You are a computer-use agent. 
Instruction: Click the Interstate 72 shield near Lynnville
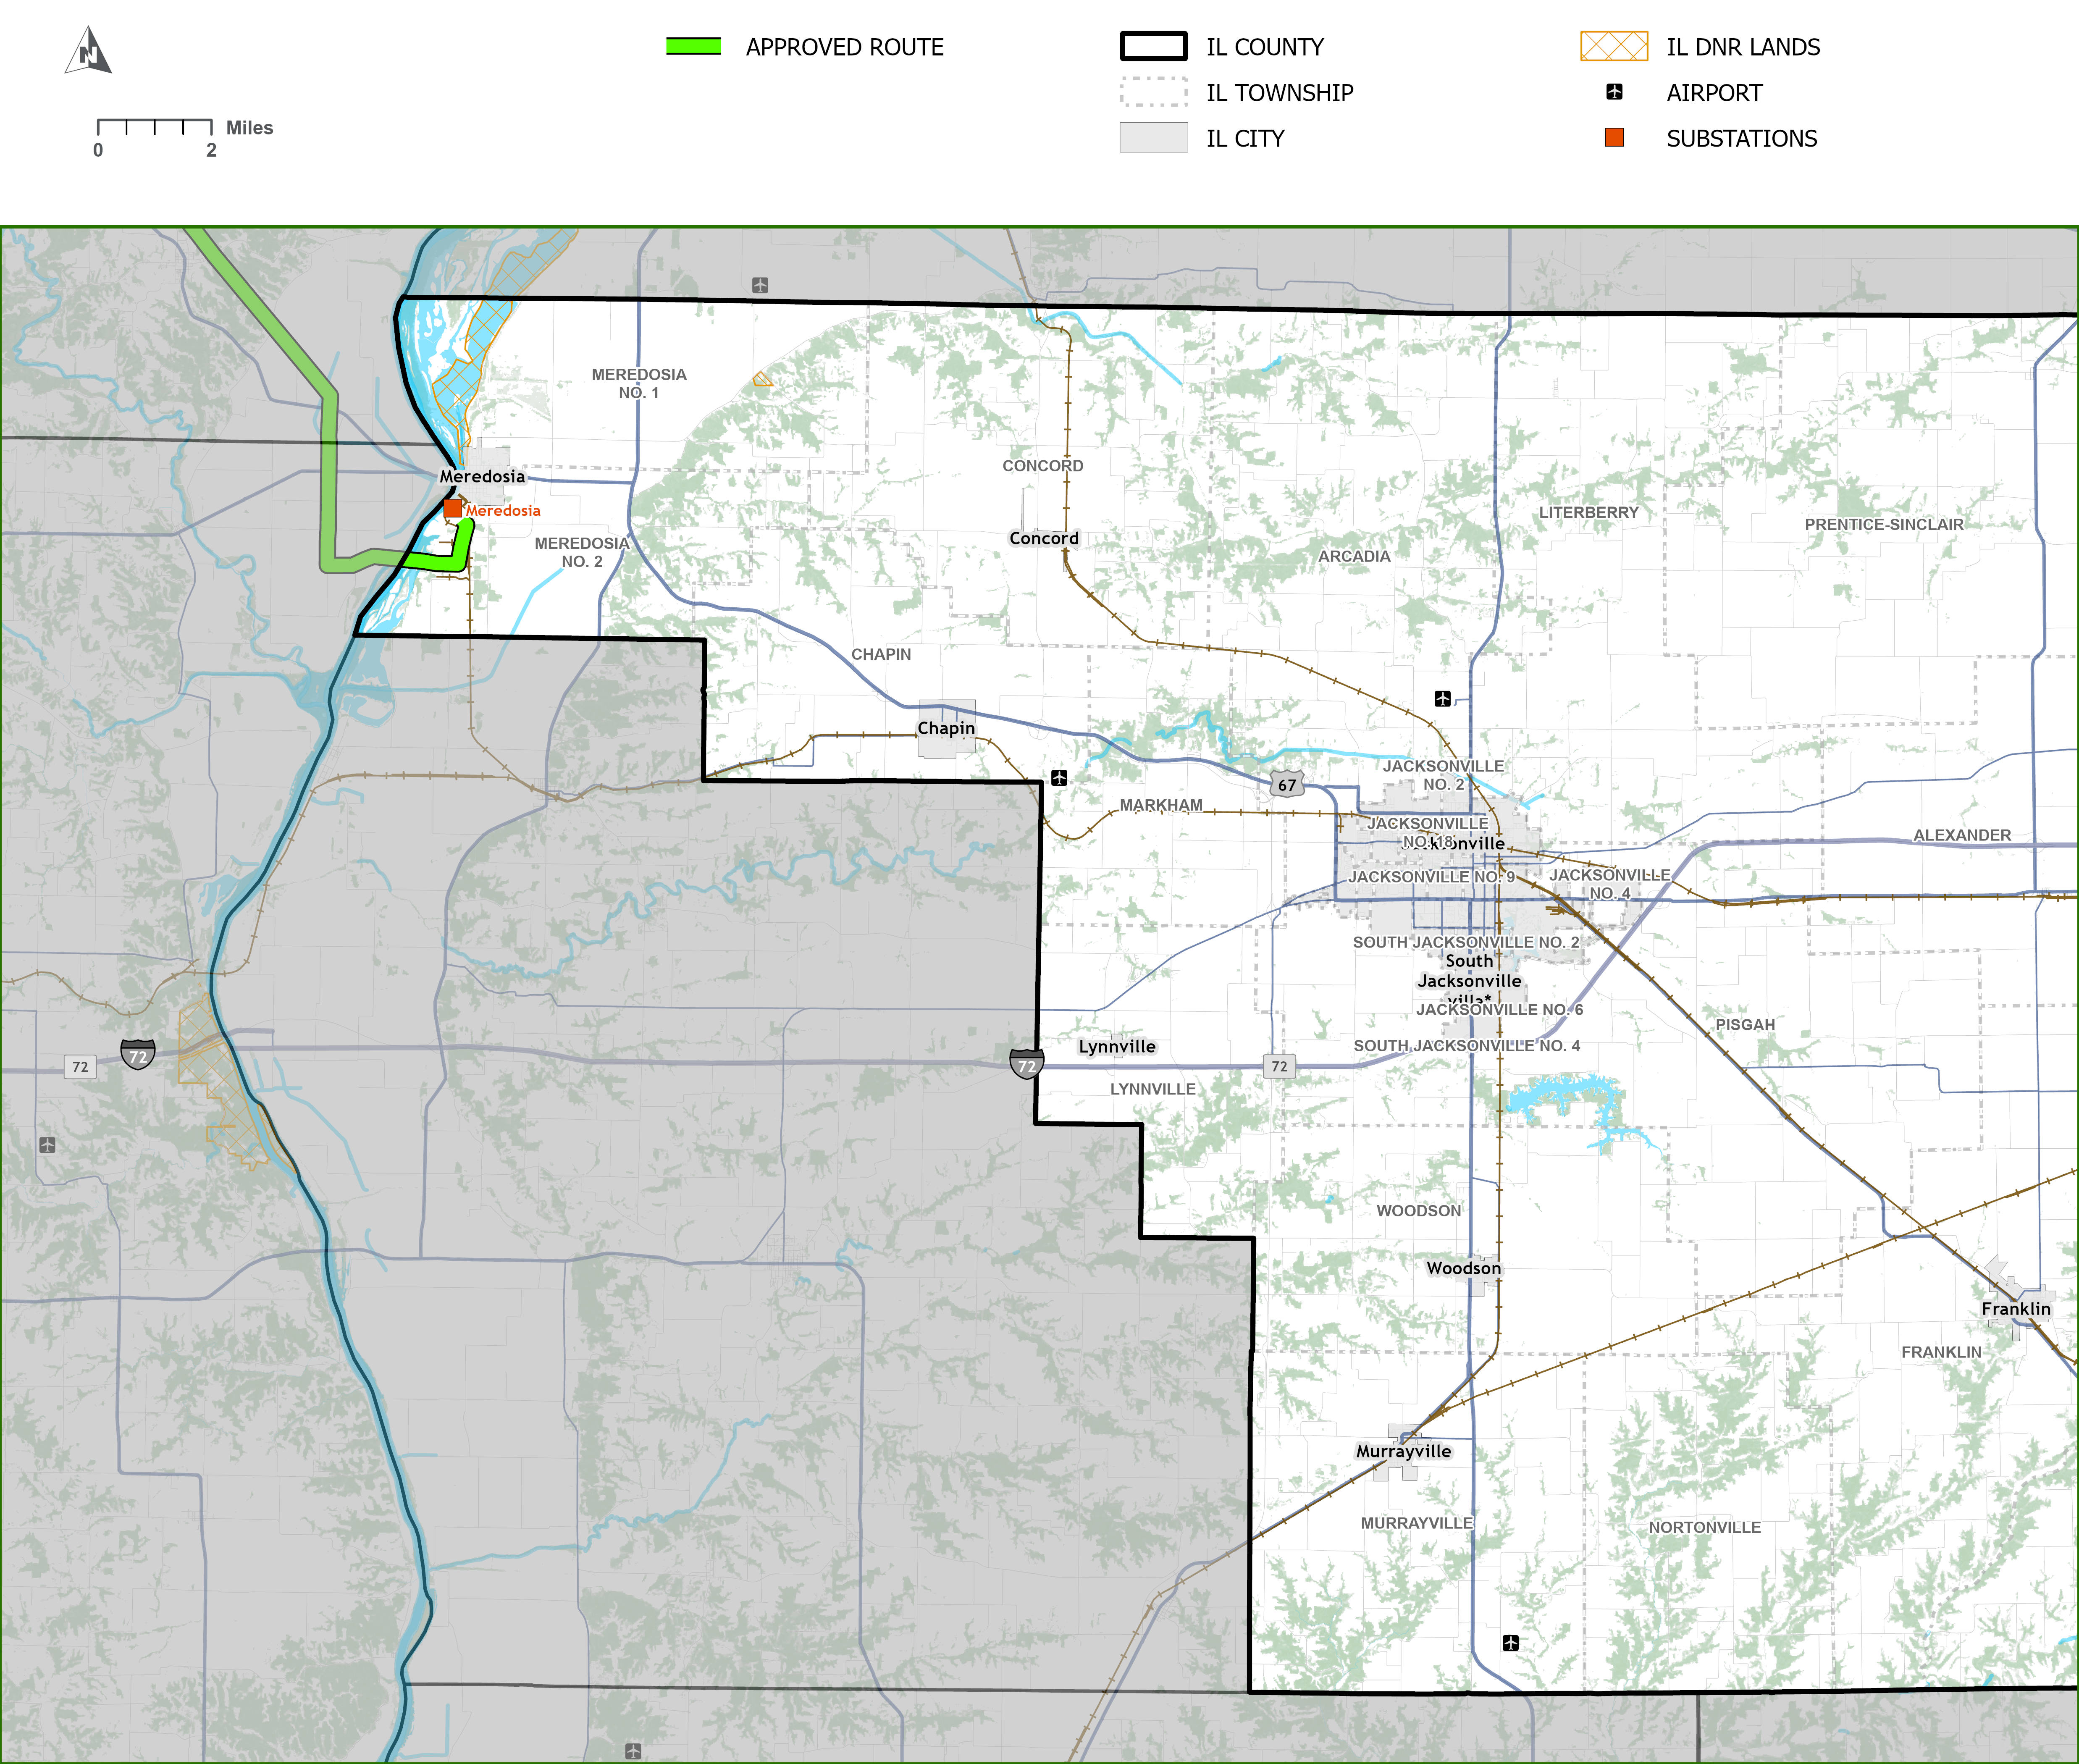1026,1064
